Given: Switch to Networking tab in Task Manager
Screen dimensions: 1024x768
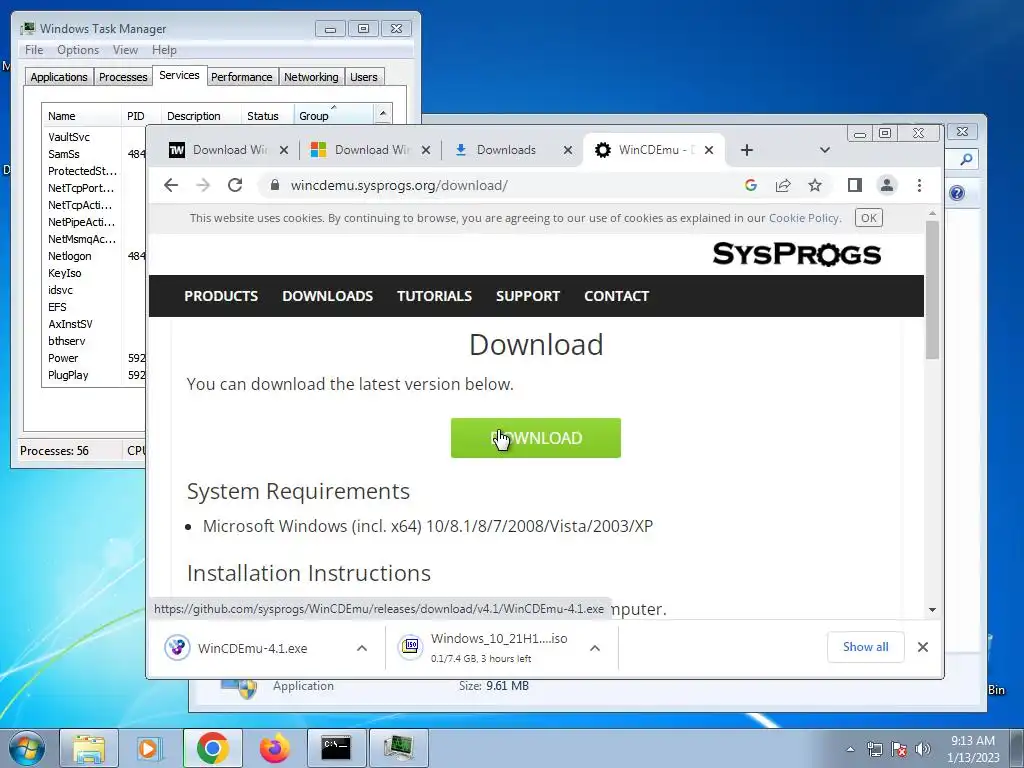Looking at the screenshot, I should 311,77.
